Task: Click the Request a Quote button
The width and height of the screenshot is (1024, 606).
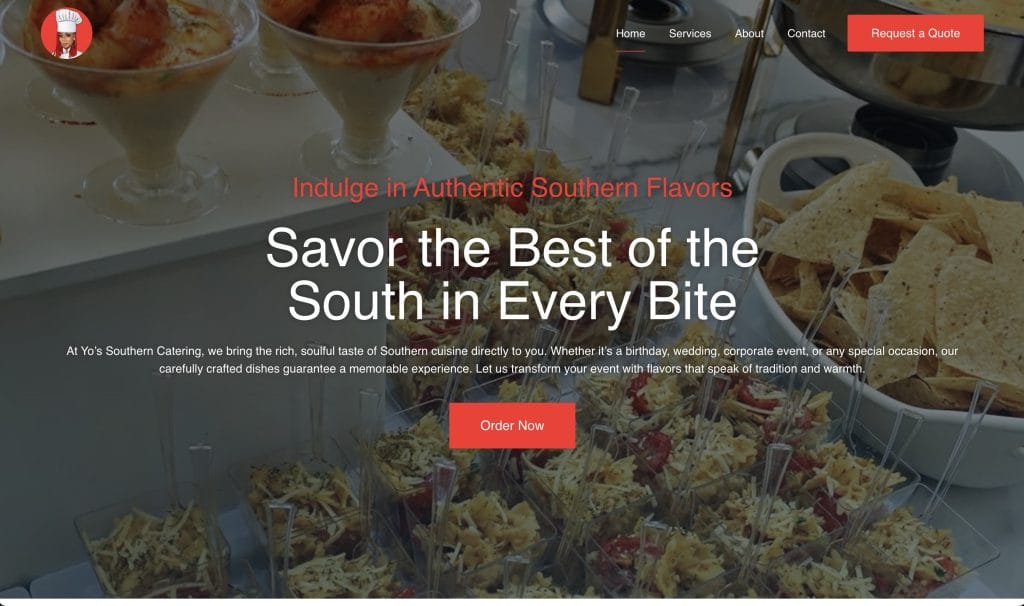Action: 916,33
